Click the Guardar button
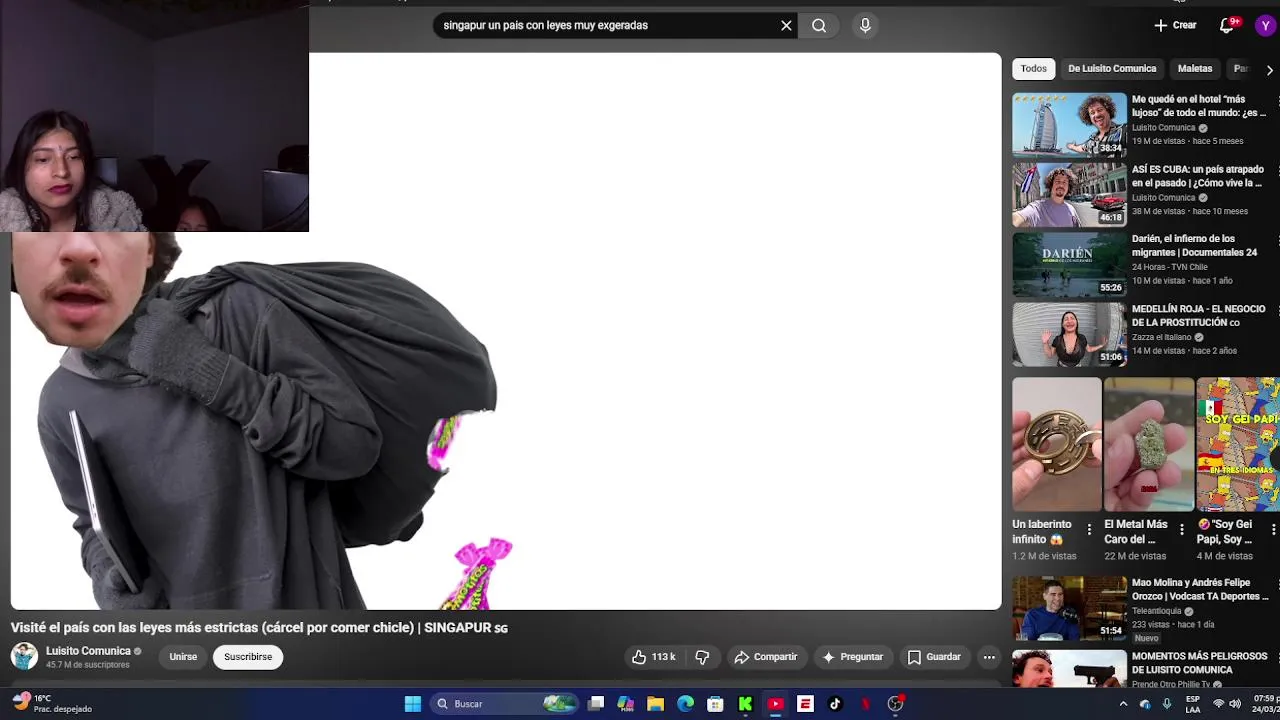Viewport: 1280px width, 720px height. 934,657
